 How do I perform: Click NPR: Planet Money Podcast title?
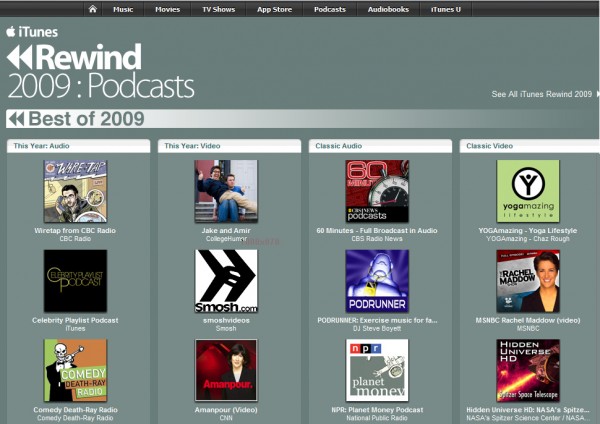(377, 410)
